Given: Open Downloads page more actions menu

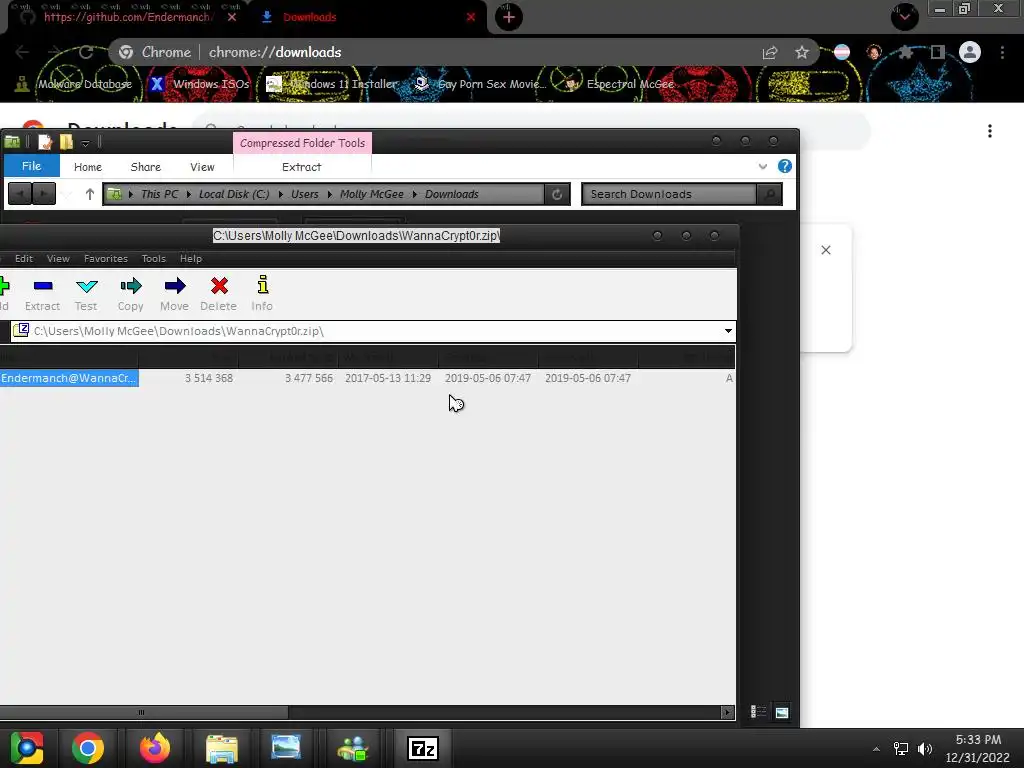Looking at the screenshot, I should point(990,131).
